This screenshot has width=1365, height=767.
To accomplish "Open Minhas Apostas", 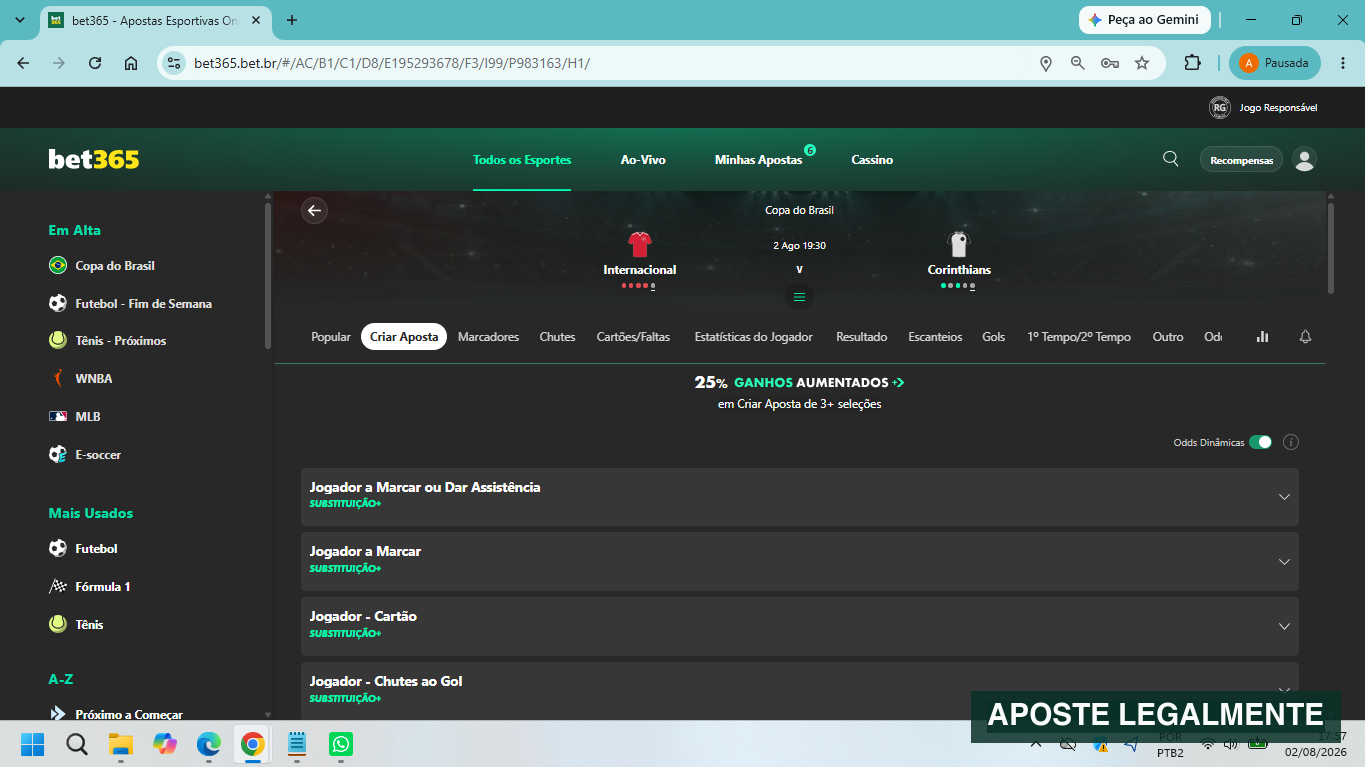I will pos(758,160).
